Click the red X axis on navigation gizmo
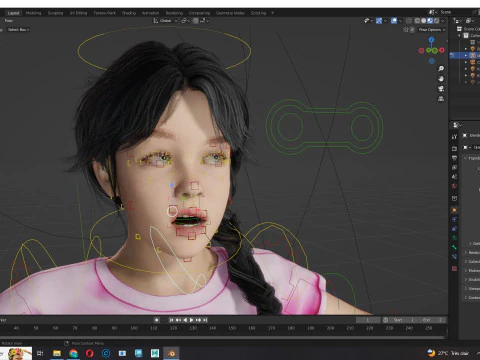Image resolution: width=480 pixels, height=360 pixels. (442, 50)
